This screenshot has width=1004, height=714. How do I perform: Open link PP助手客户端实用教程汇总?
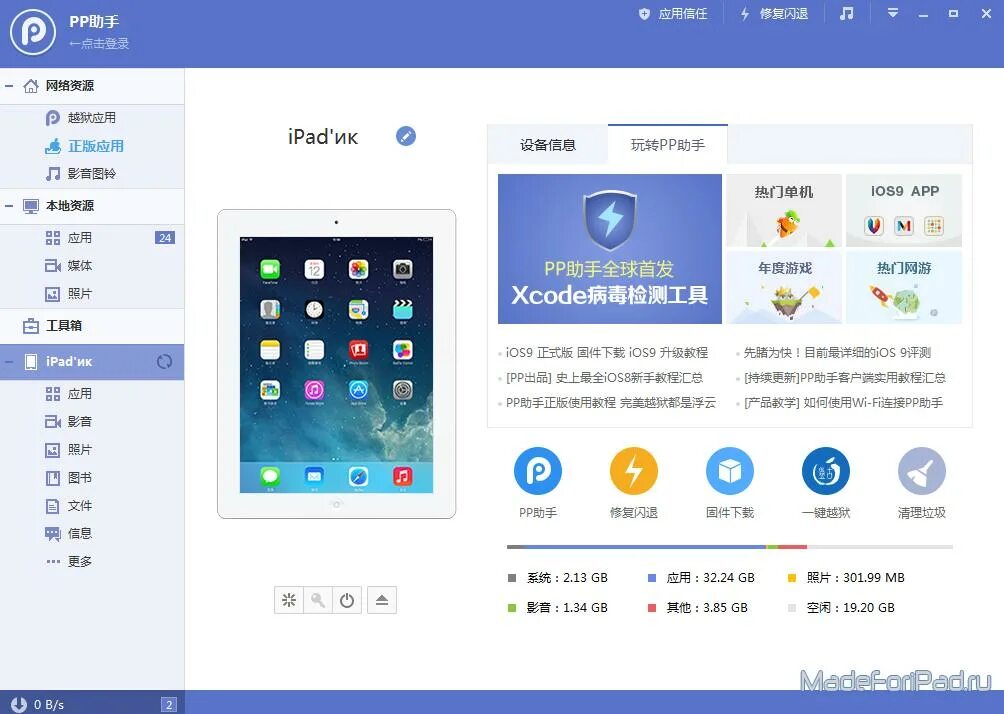click(x=845, y=378)
